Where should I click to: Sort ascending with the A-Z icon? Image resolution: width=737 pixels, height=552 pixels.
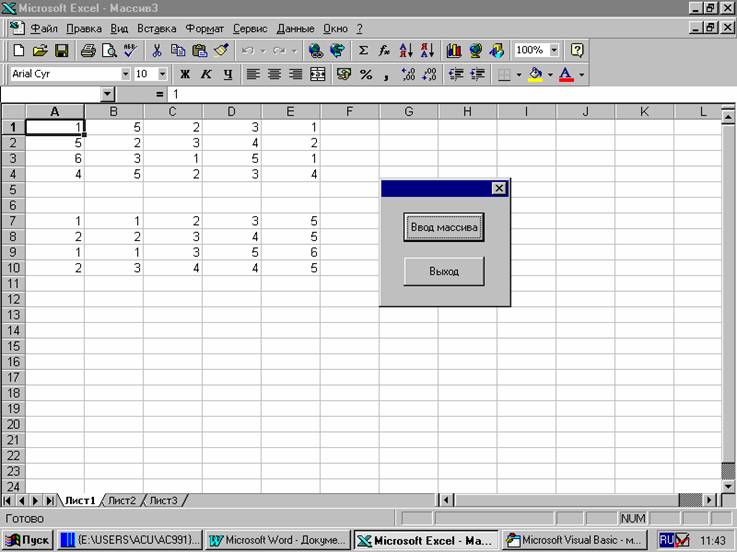point(406,50)
